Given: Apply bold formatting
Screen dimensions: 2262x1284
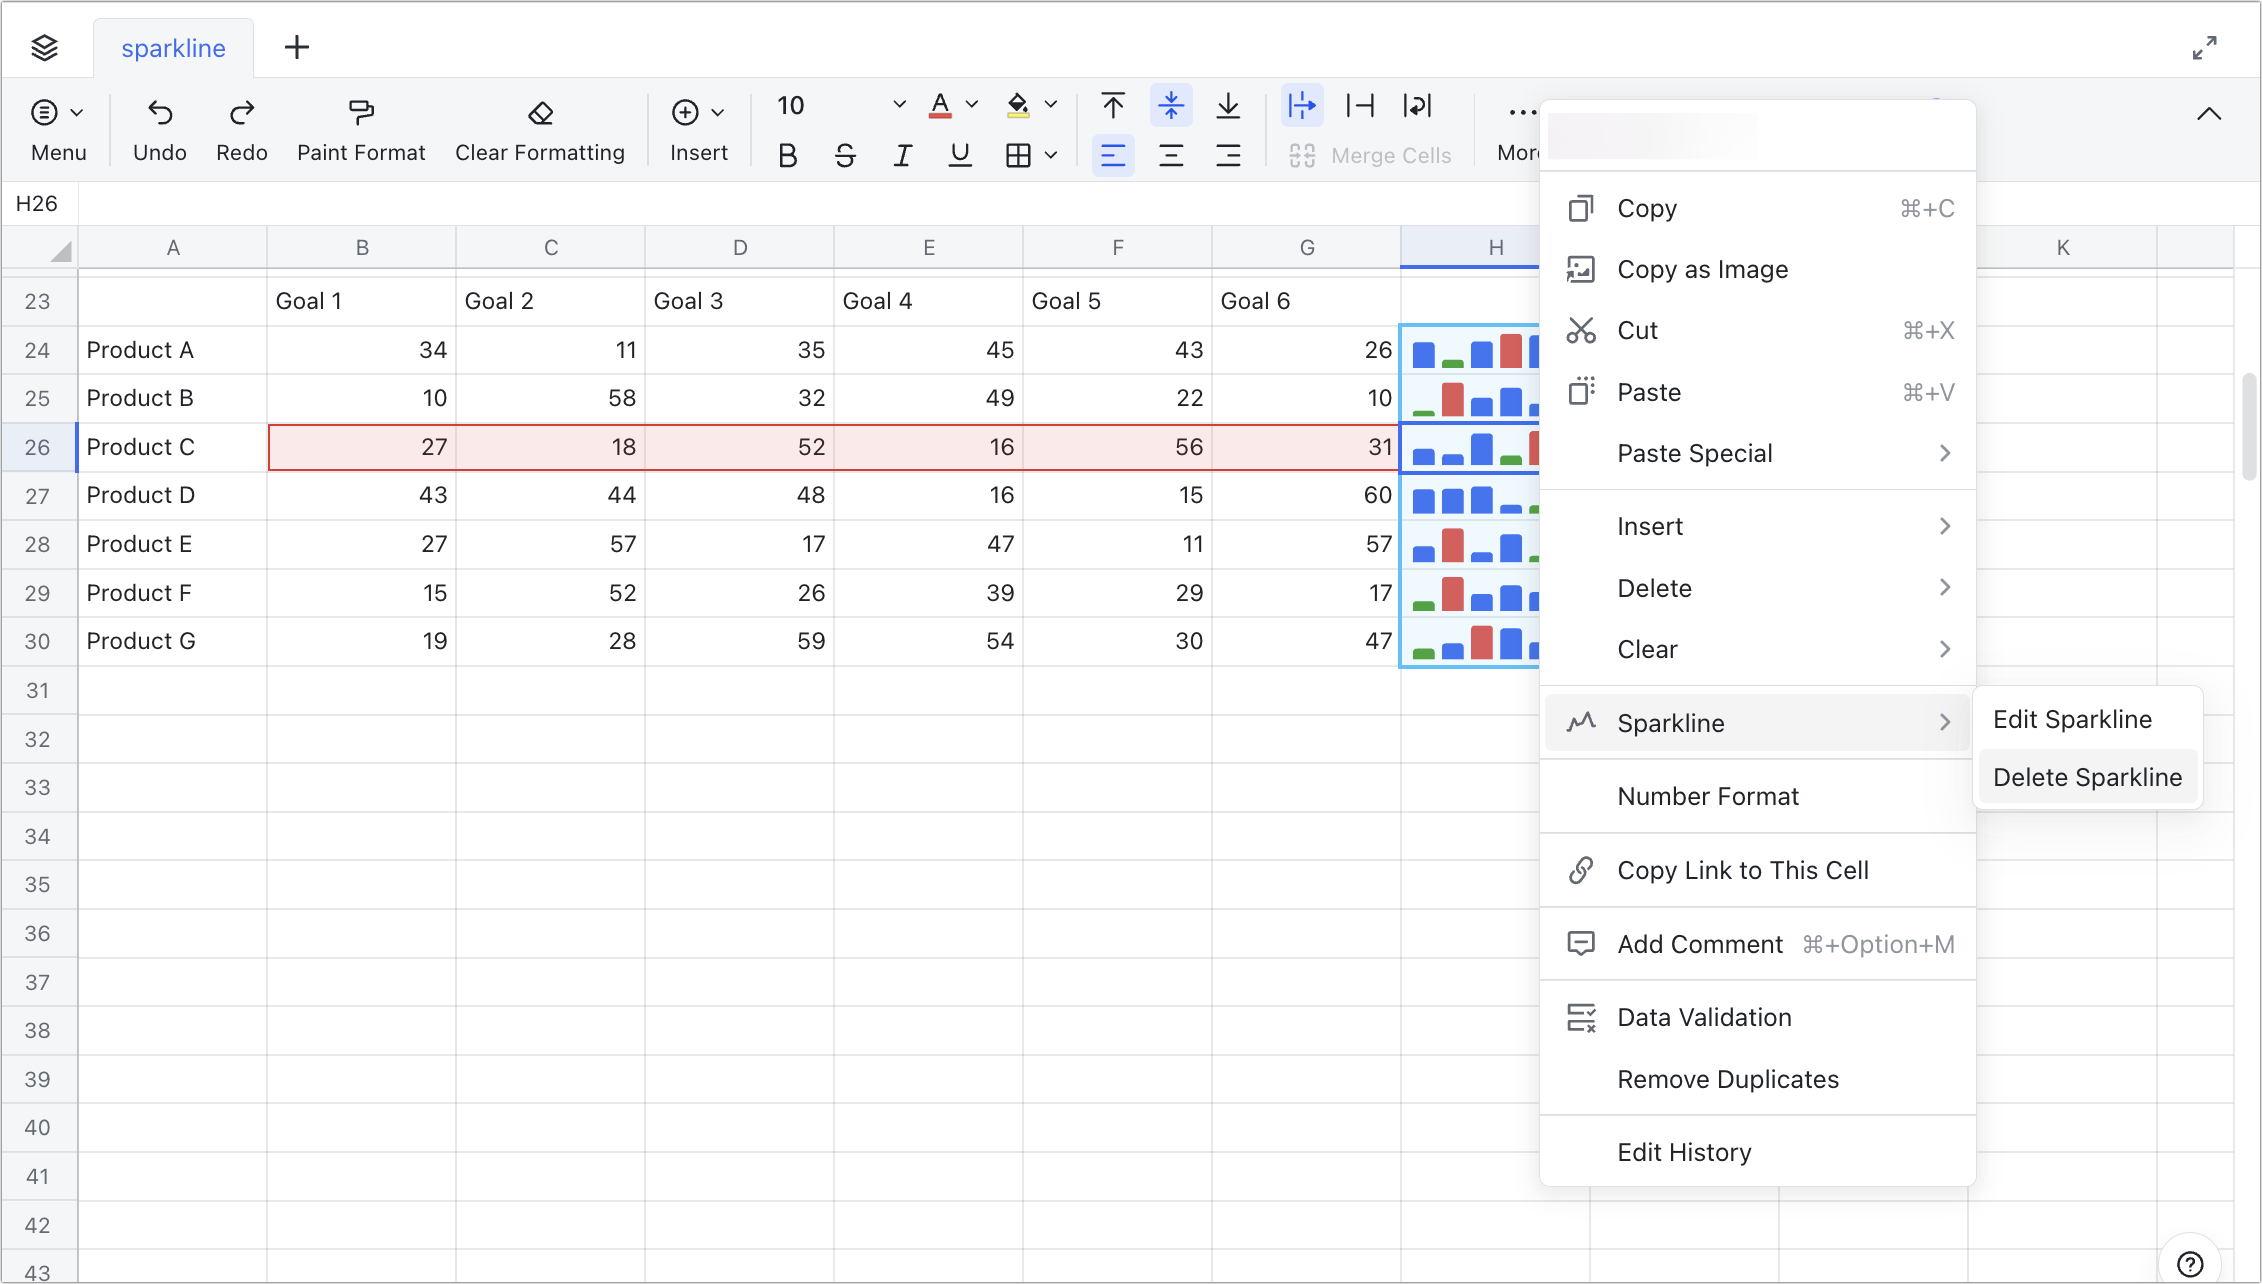Looking at the screenshot, I should 787,155.
